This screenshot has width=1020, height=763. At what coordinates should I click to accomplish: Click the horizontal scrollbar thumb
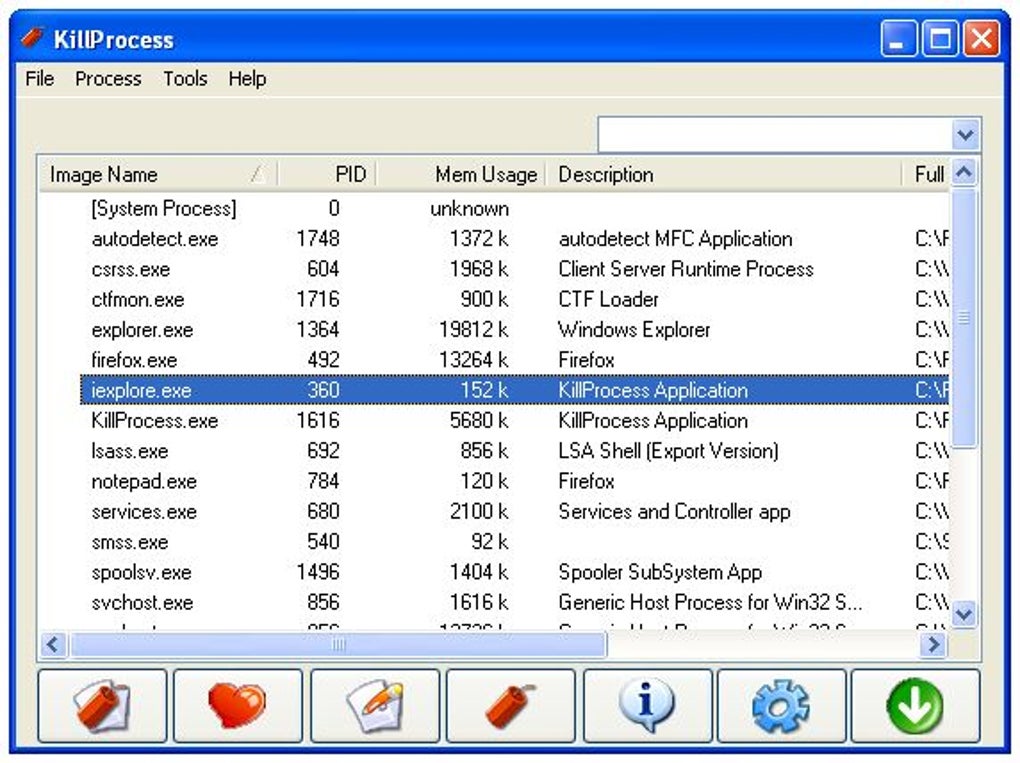pyautogui.click(x=338, y=645)
